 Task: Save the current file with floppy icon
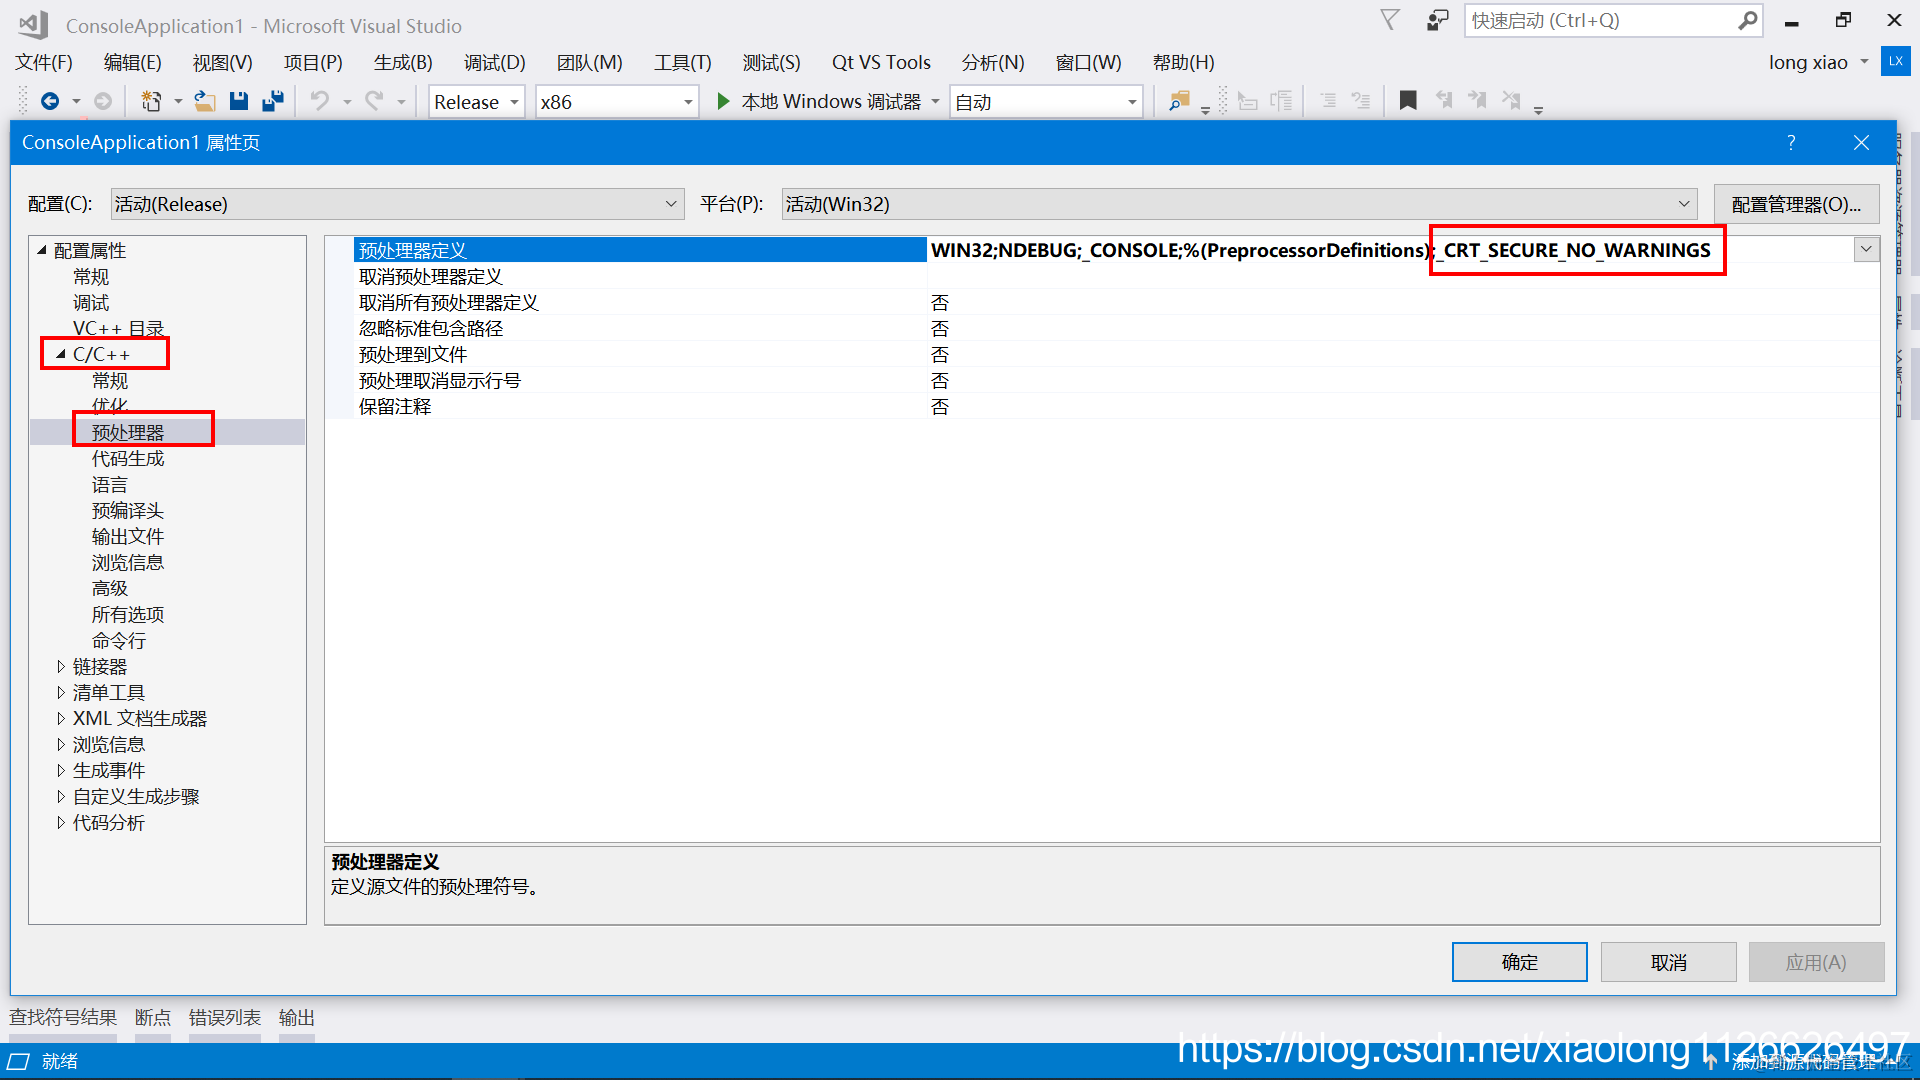(238, 101)
